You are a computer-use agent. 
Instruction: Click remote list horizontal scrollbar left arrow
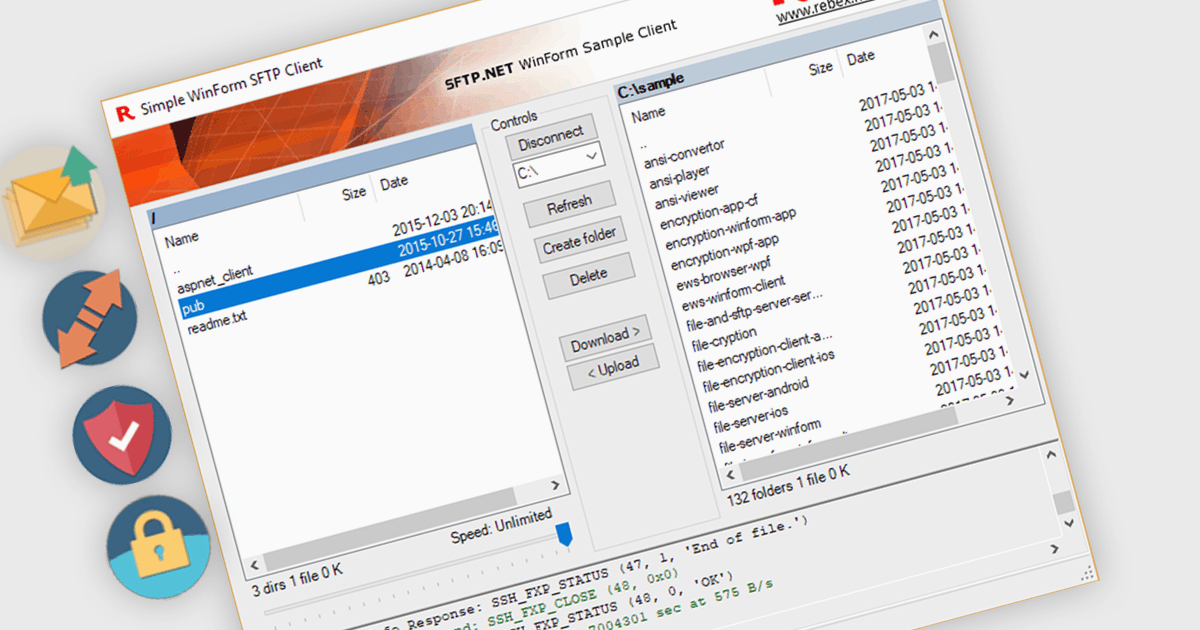[255, 564]
